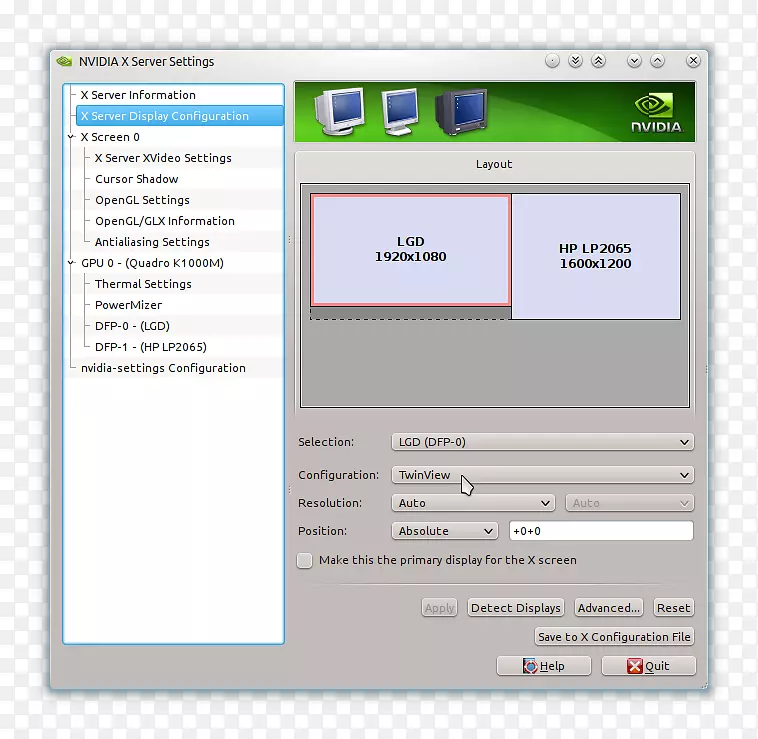
Task: Select X Server Information in the tree
Action: pos(138,95)
